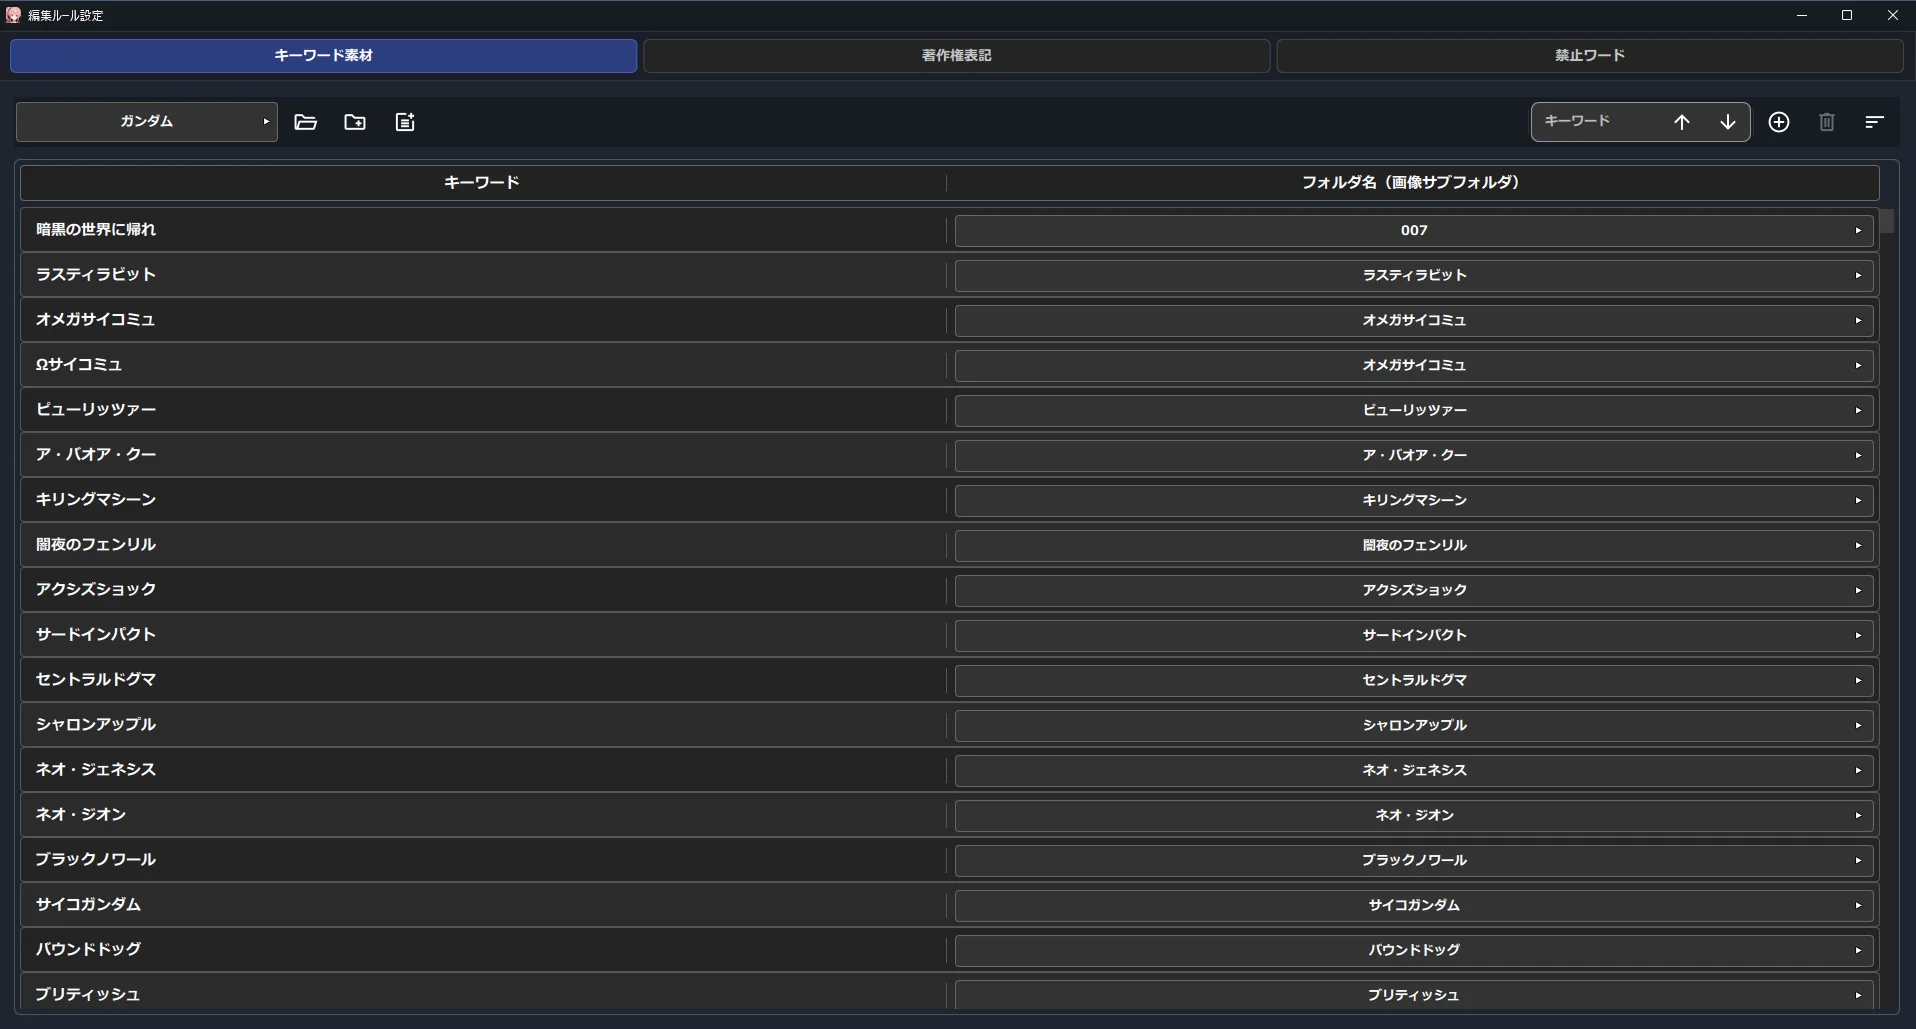1916x1029 pixels.
Task: Select keyword cell ネオ・ジェネシス
Action: [x=483, y=770]
